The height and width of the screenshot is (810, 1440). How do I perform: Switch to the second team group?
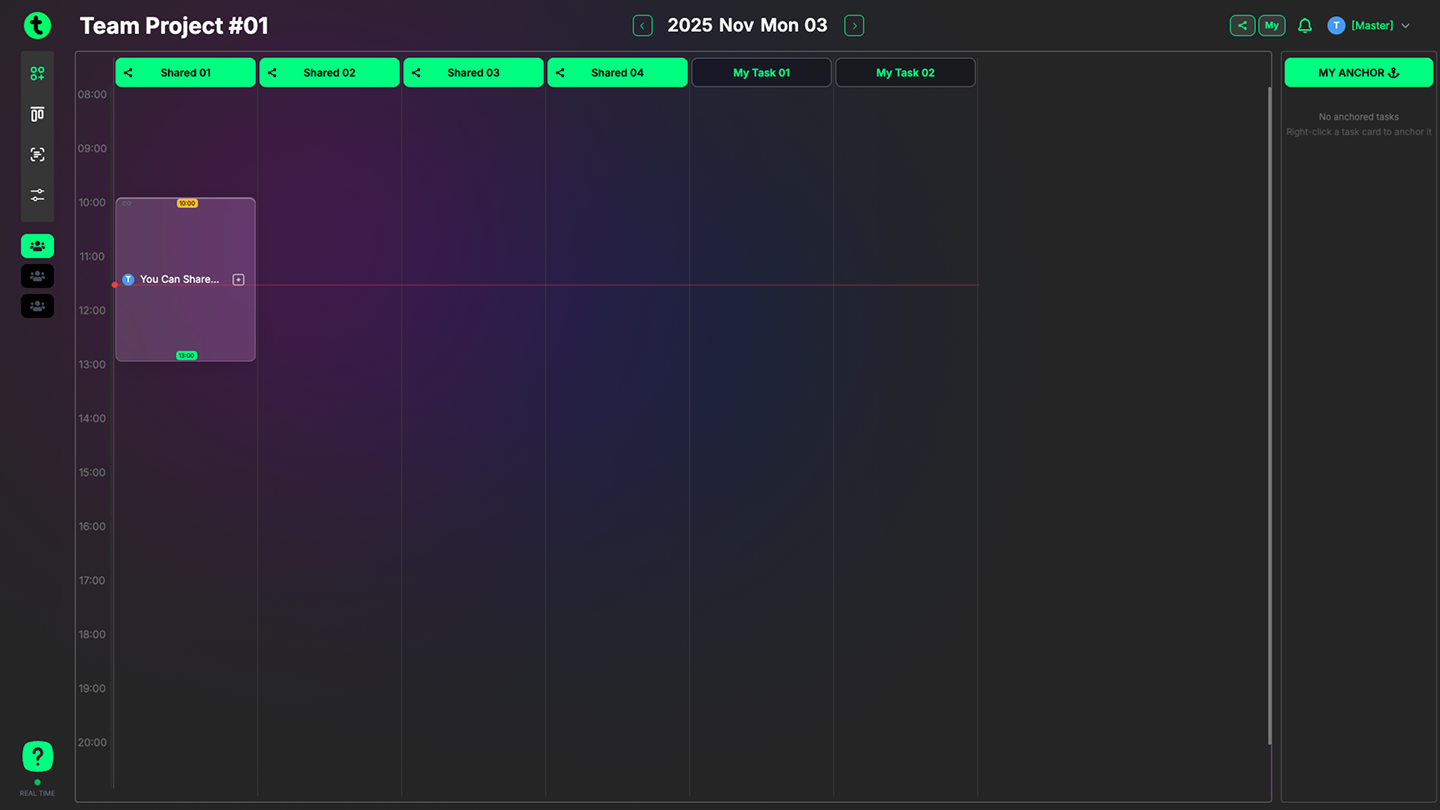click(x=37, y=276)
